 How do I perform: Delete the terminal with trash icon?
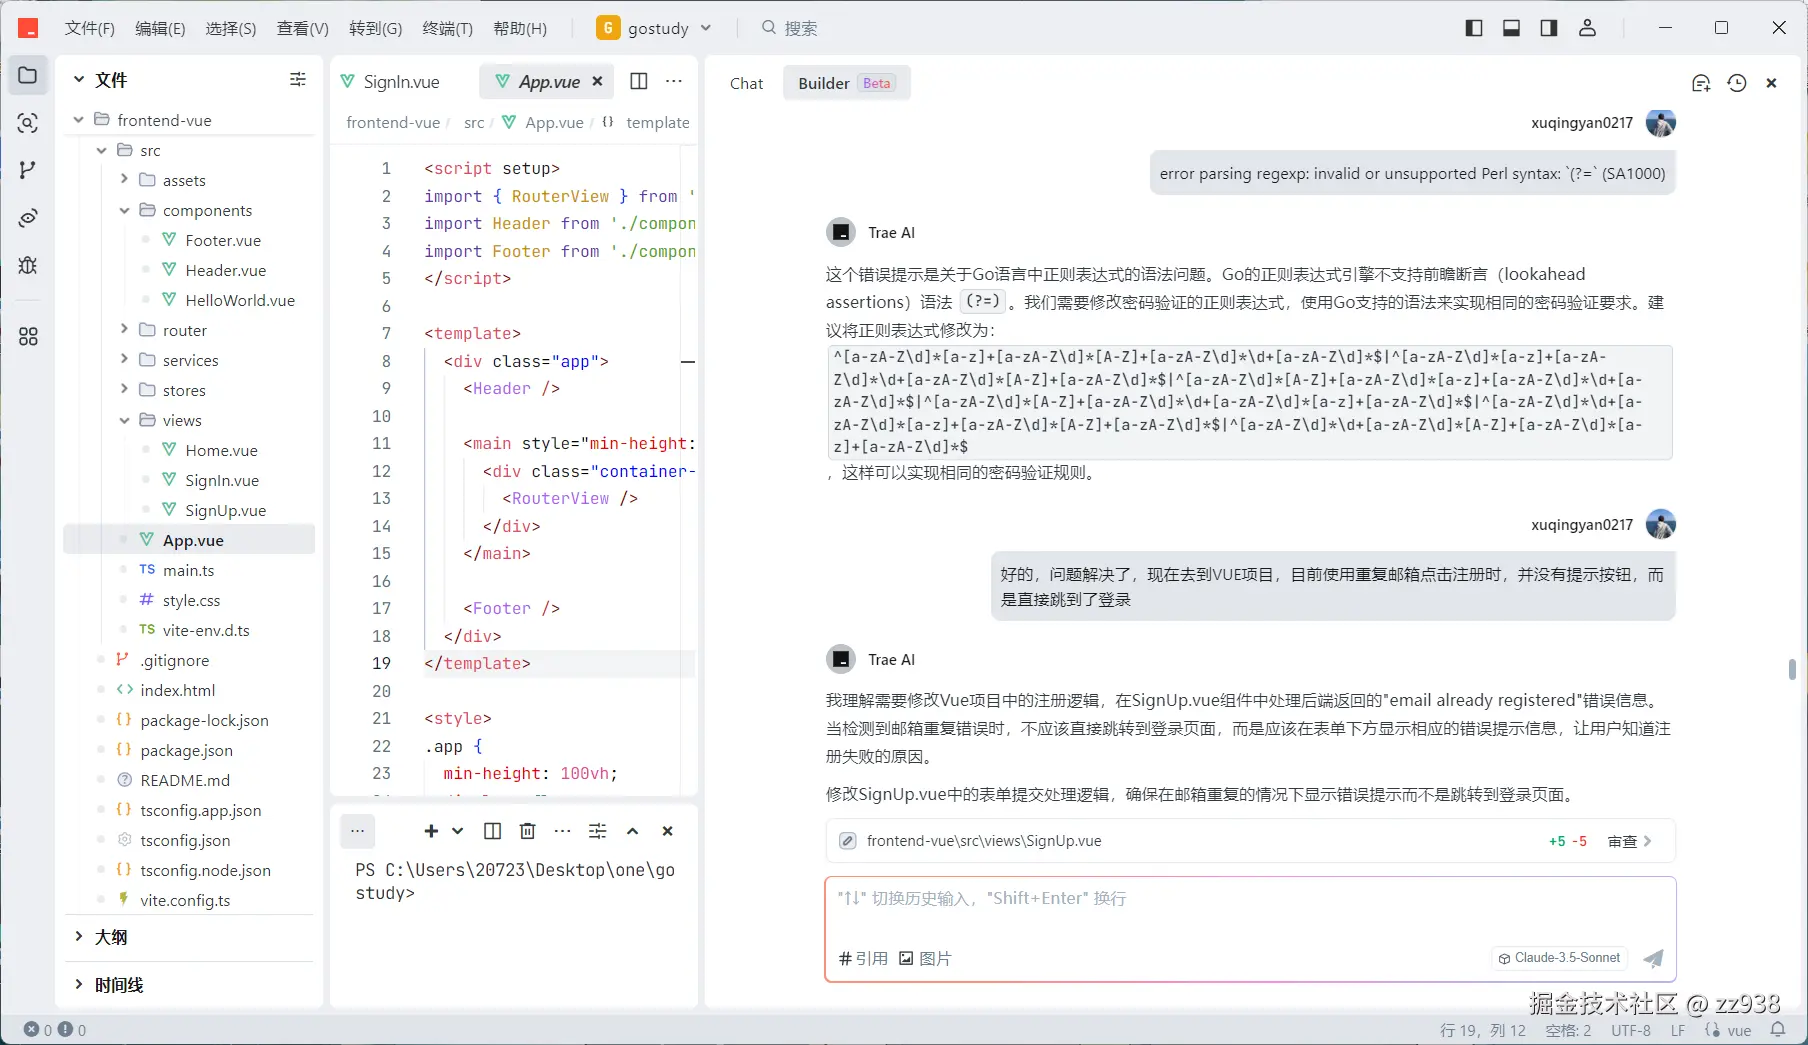tap(528, 831)
